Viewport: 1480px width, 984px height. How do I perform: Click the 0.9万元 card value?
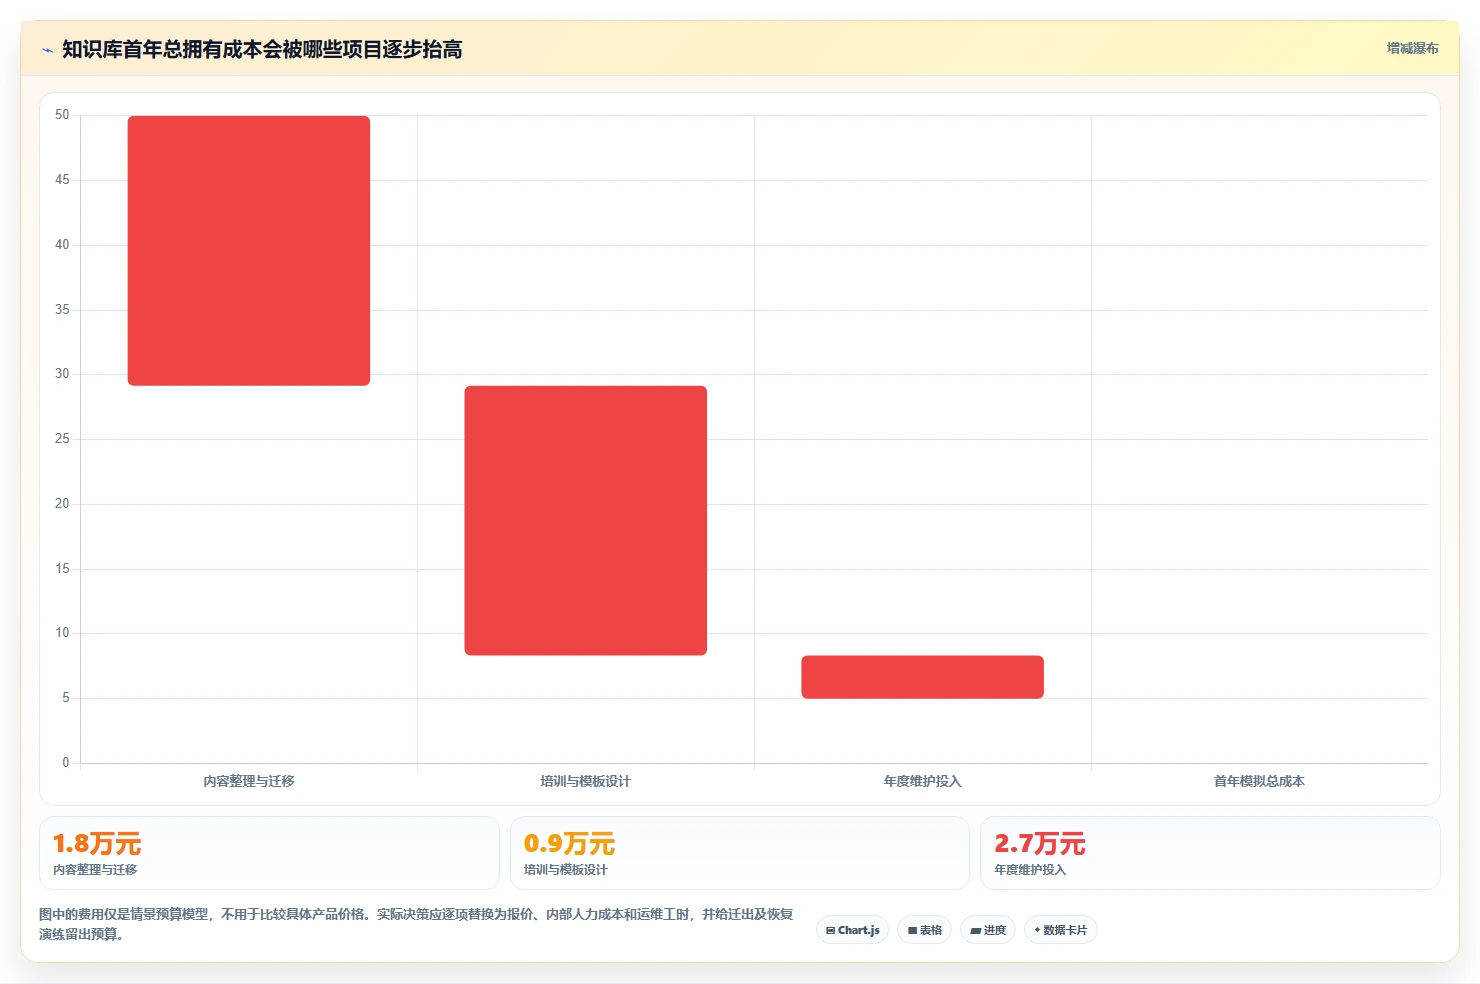point(569,844)
